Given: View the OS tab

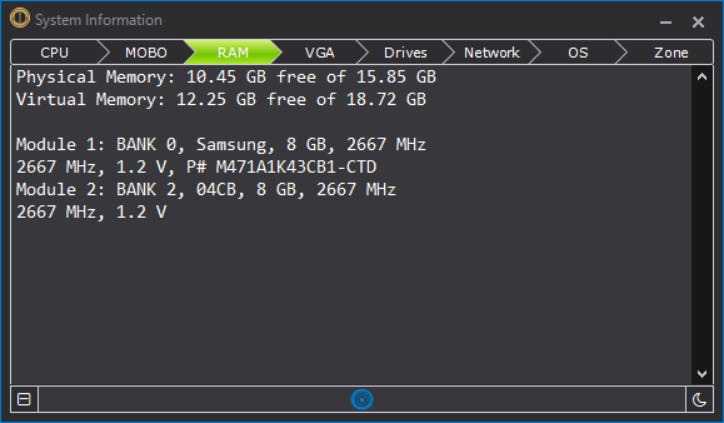Looking at the screenshot, I should pyautogui.click(x=578, y=52).
